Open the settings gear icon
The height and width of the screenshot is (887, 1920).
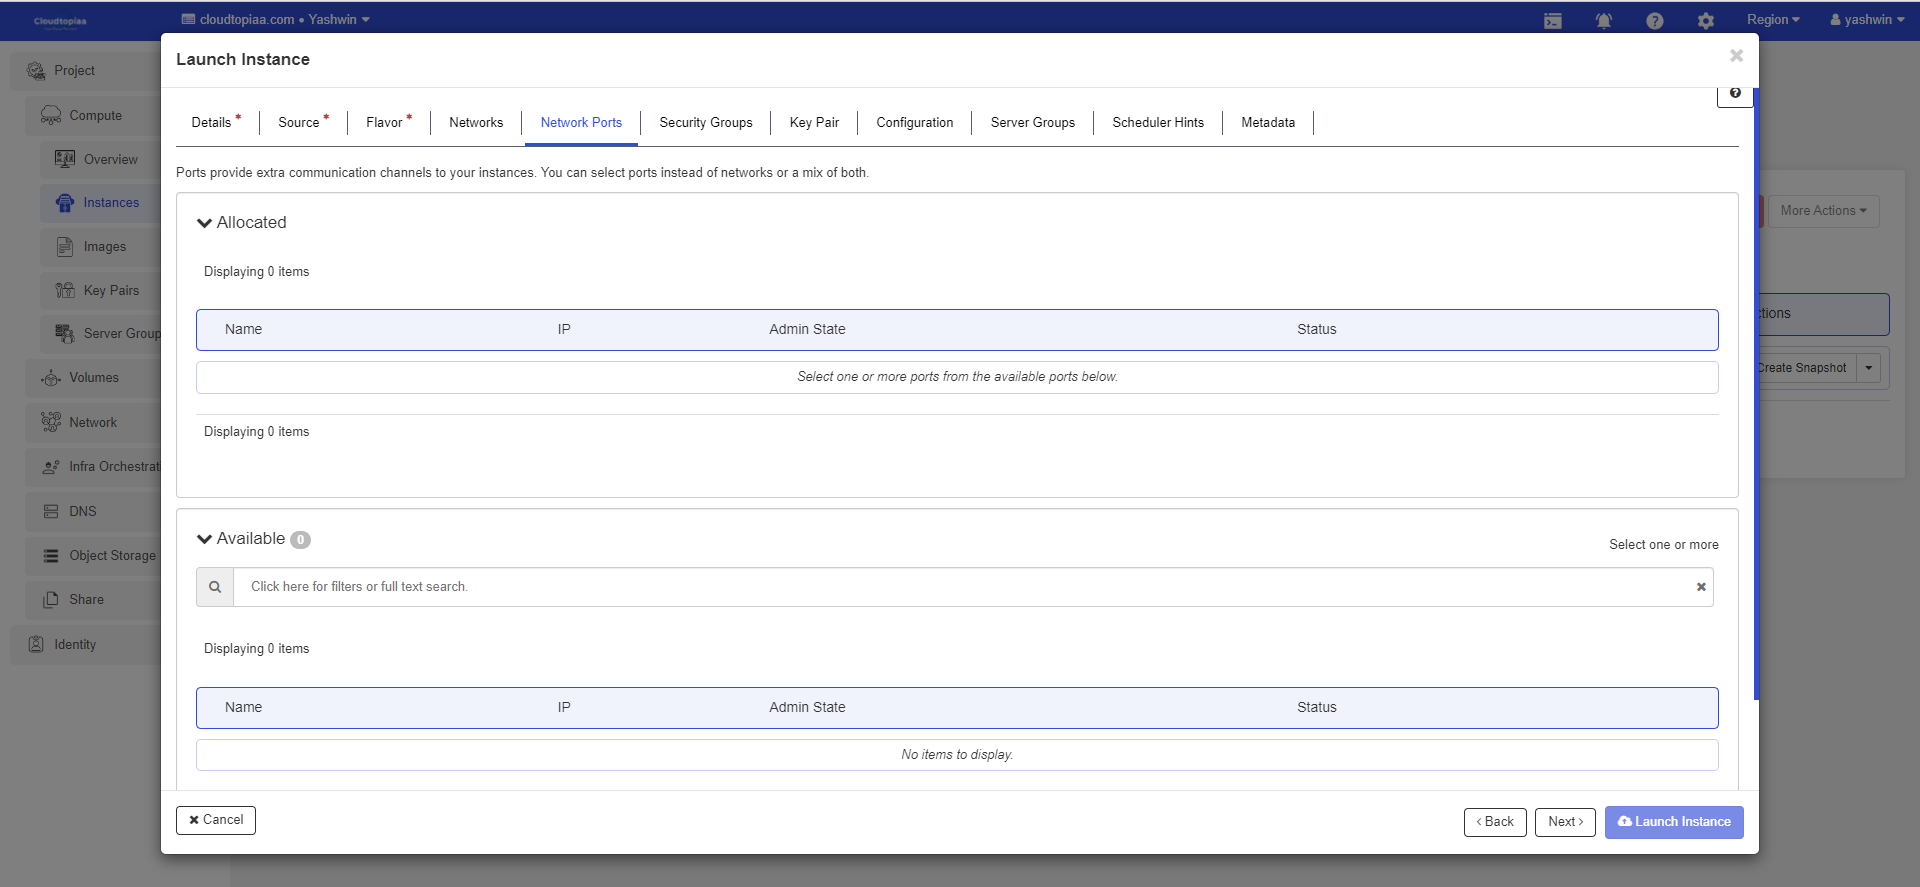[1705, 21]
